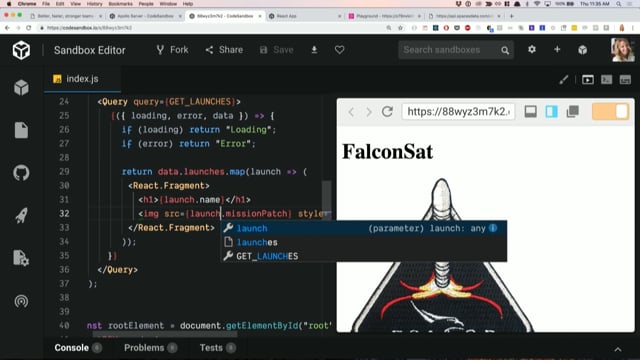The height and width of the screenshot is (360, 640).
Task: Toggle the orange preview switch
Action: [x=610, y=111]
